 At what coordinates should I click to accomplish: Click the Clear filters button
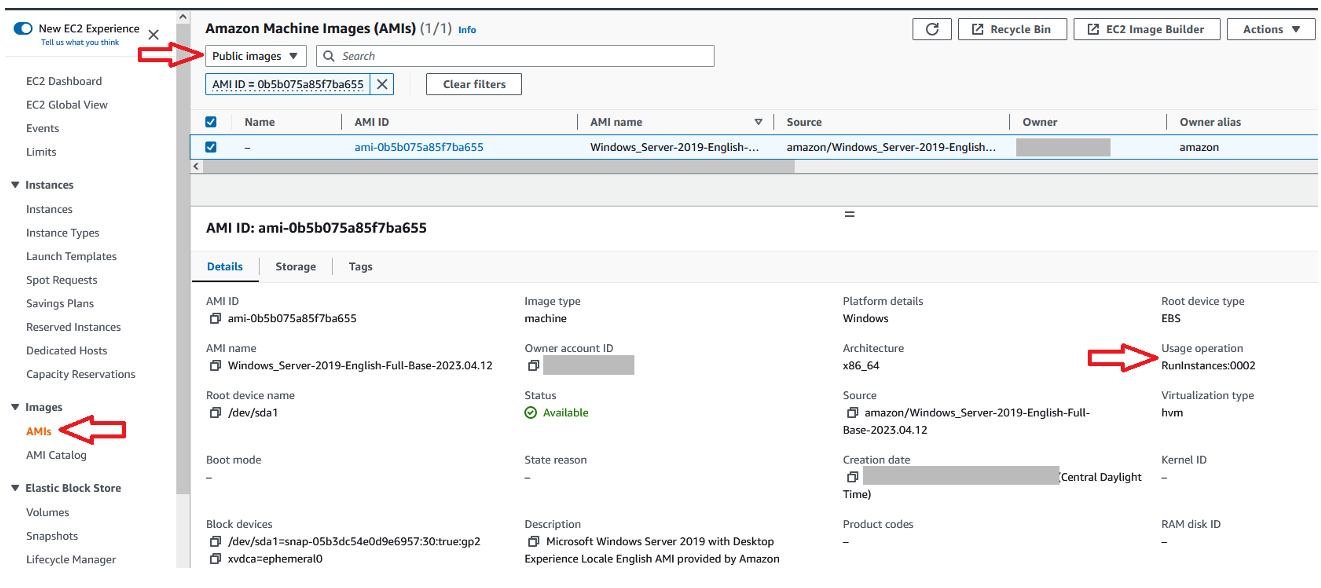474,84
